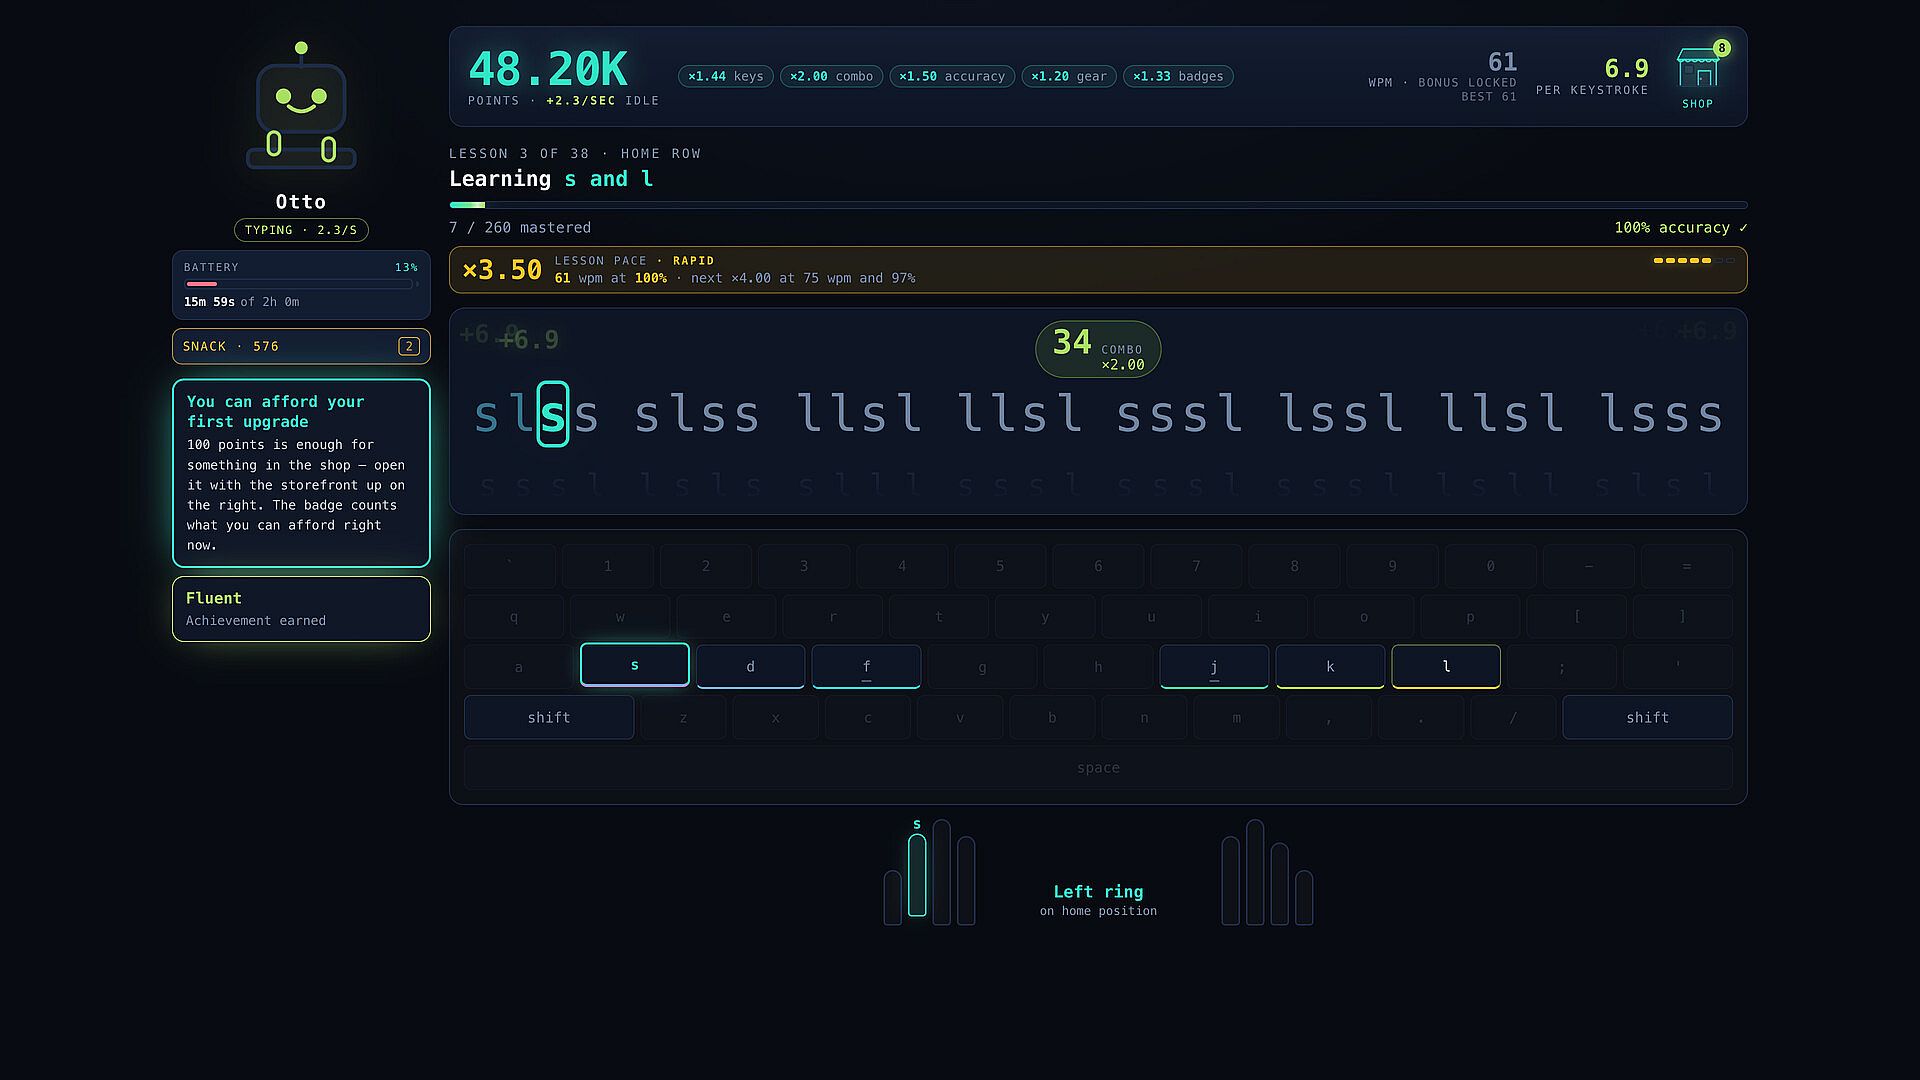Click the battery progress bar

pos(299,284)
